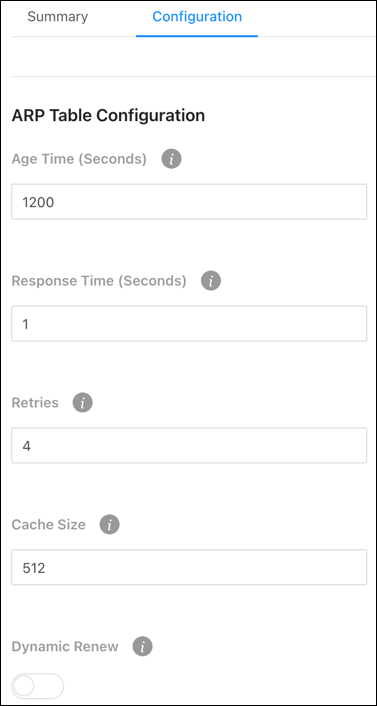The width and height of the screenshot is (377, 706).
Task: Show info for Age Time (Seconds)
Action: coord(171,159)
